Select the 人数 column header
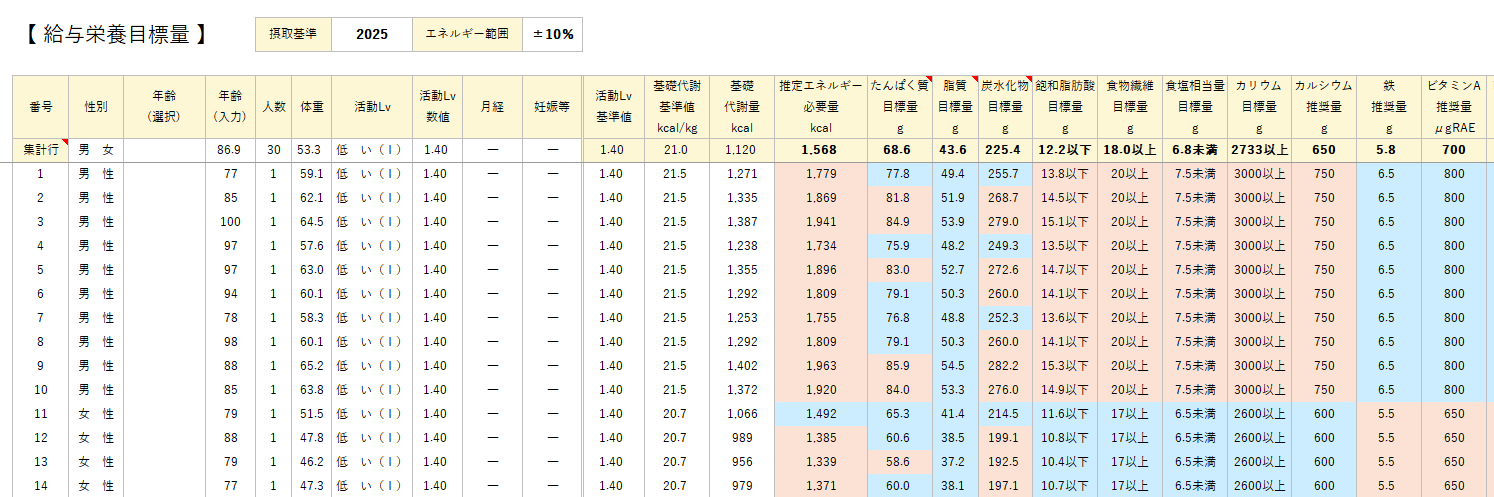This screenshot has width=1494, height=497. pyautogui.click(x=274, y=106)
